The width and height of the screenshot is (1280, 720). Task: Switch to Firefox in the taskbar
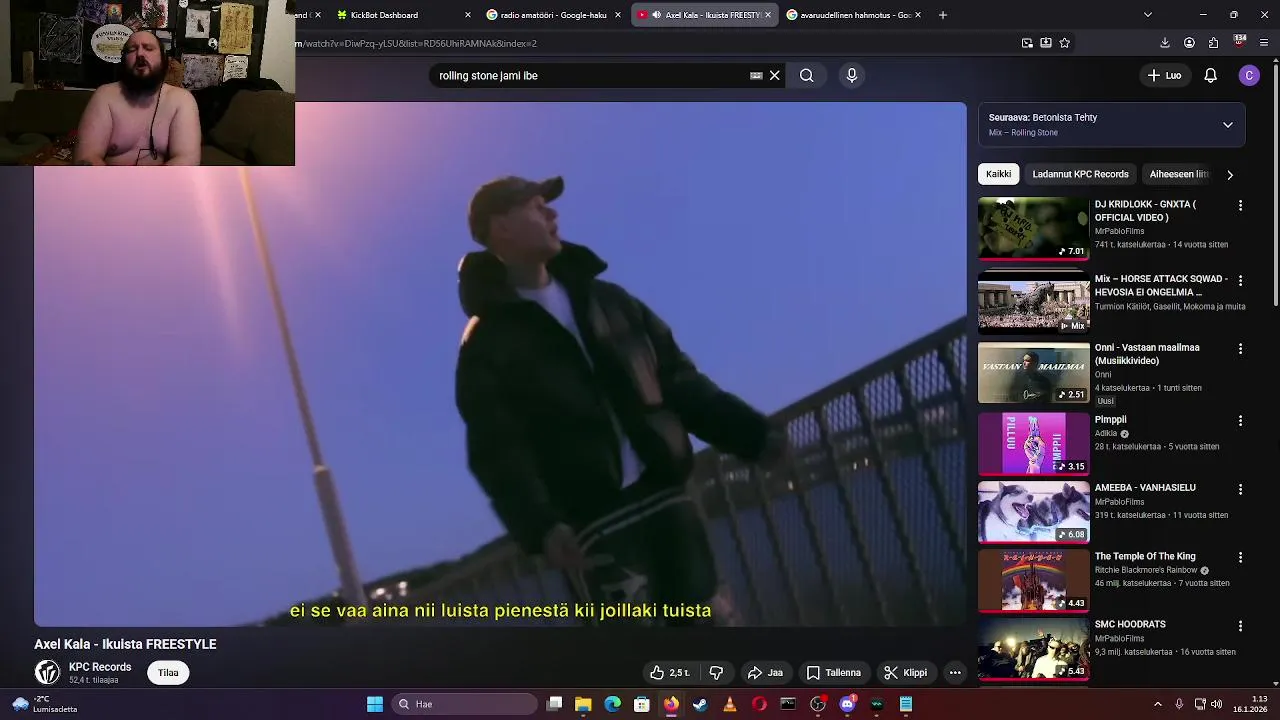pos(671,704)
